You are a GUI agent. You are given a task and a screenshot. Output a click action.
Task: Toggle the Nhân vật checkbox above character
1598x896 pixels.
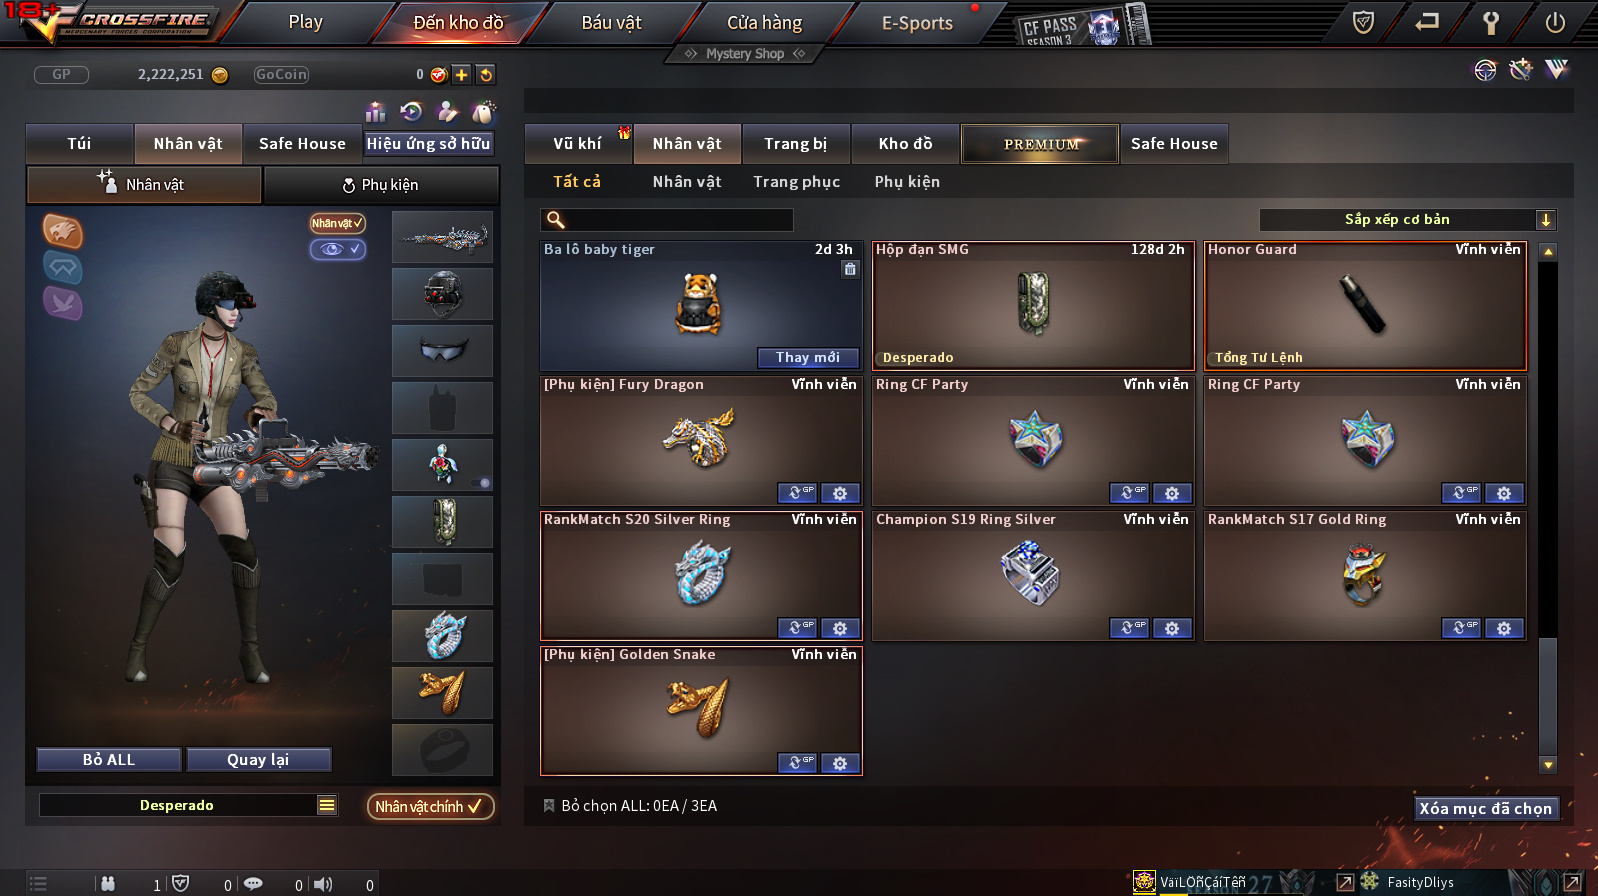tap(338, 223)
